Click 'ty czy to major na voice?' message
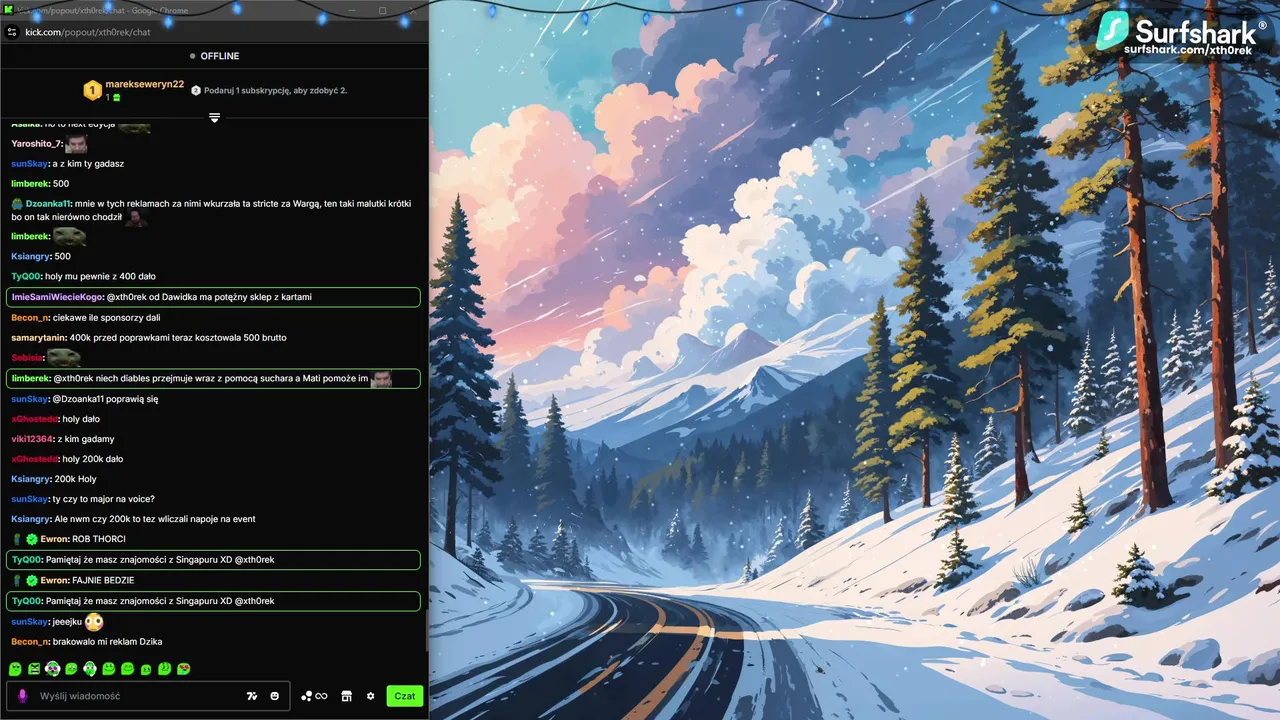Viewport: 1280px width, 720px height. (x=103, y=499)
